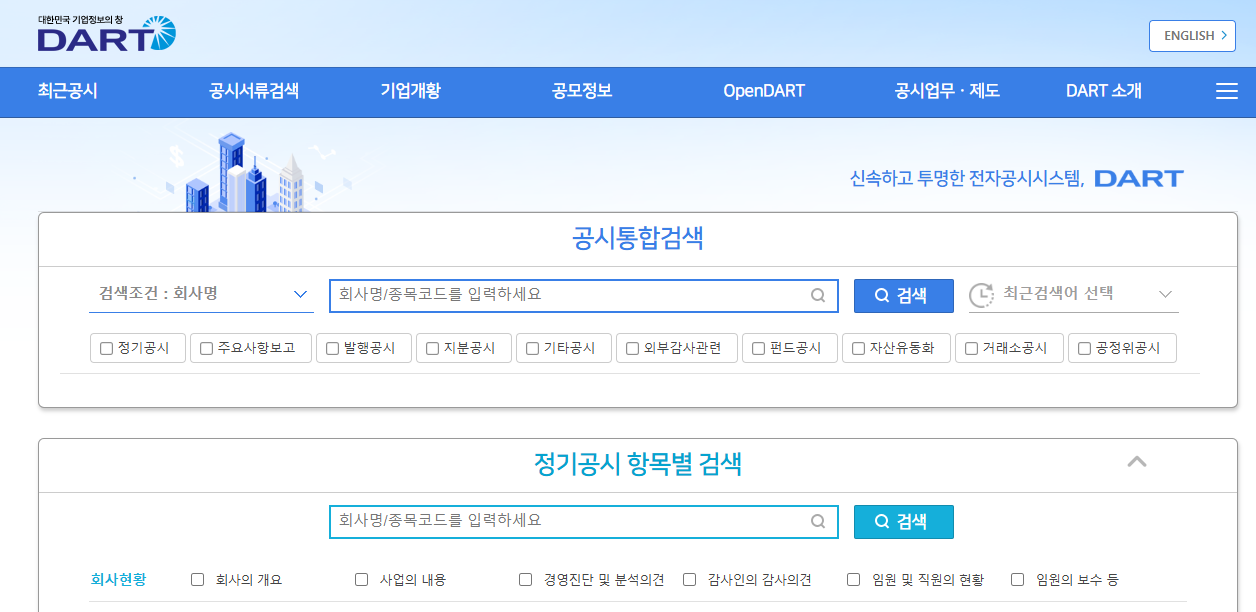Collapse the 정기공시 항목별 검색 section

[x=1136, y=461]
